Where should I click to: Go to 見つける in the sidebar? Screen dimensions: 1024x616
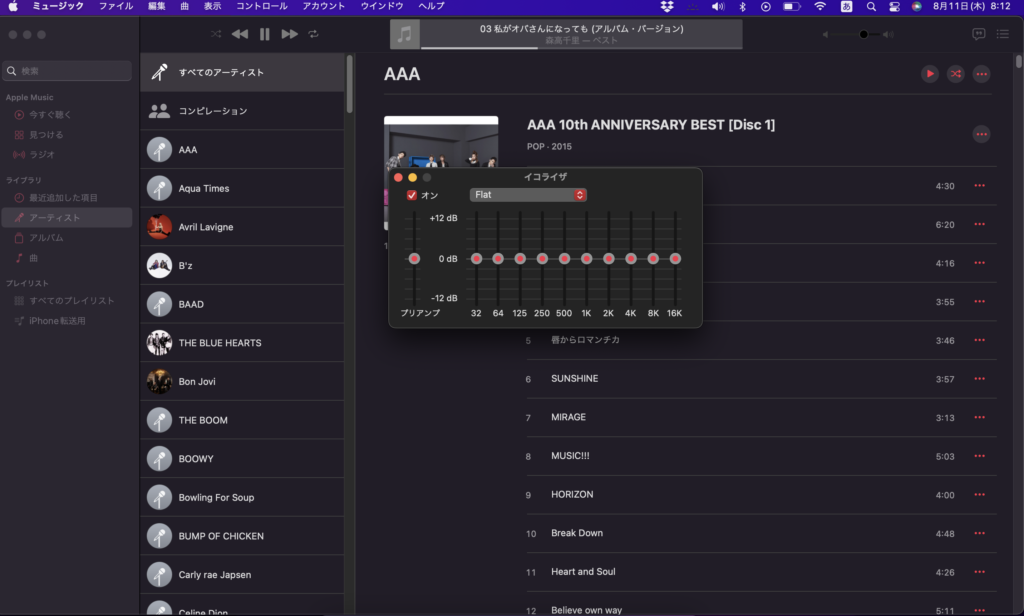coord(67,135)
